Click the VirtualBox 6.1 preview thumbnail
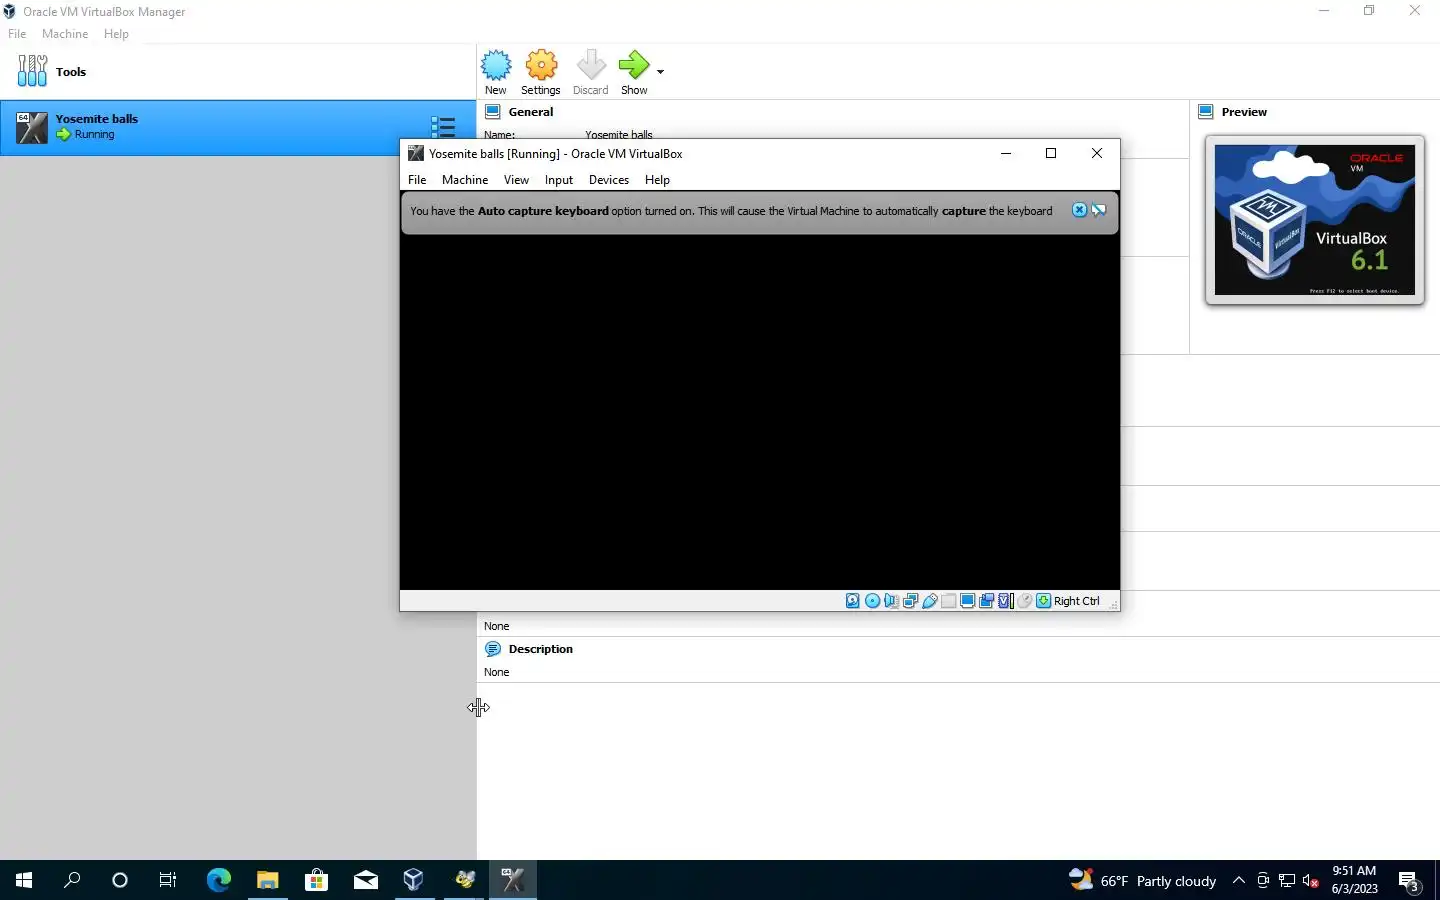This screenshot has height=900, width=1440. [x=1315, y=220]
